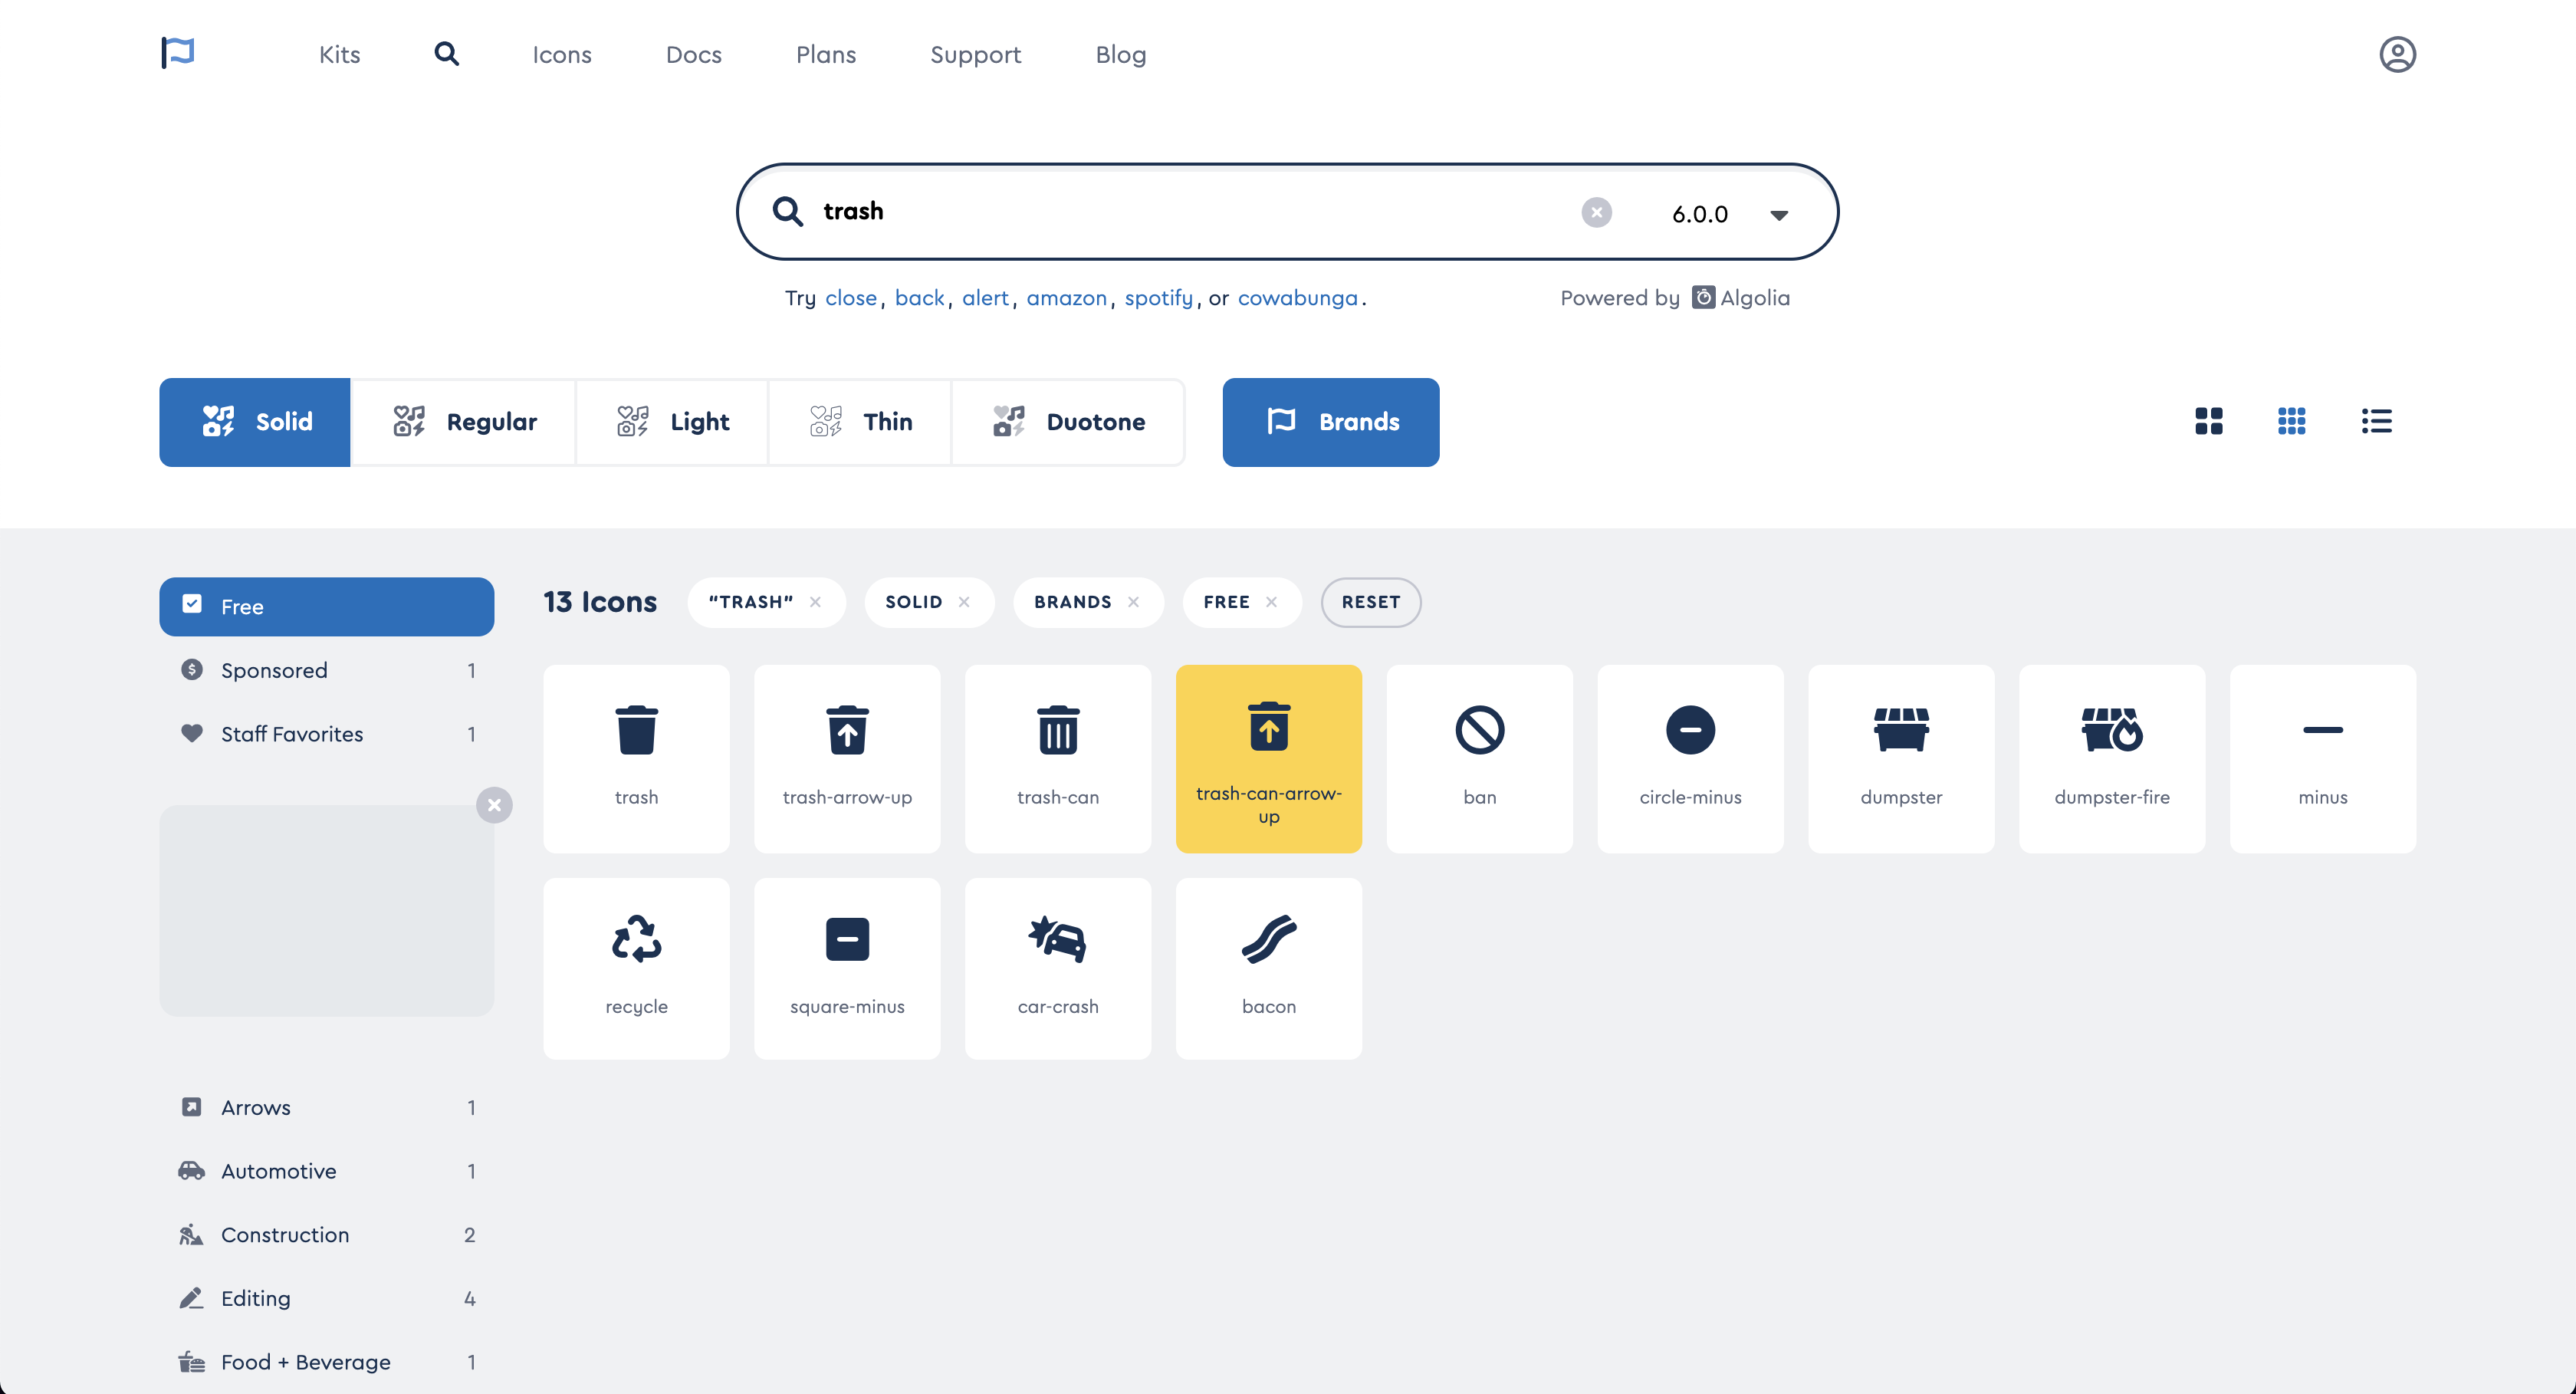Toggle the Free filter in the sidebar

(x=326, y=606)
